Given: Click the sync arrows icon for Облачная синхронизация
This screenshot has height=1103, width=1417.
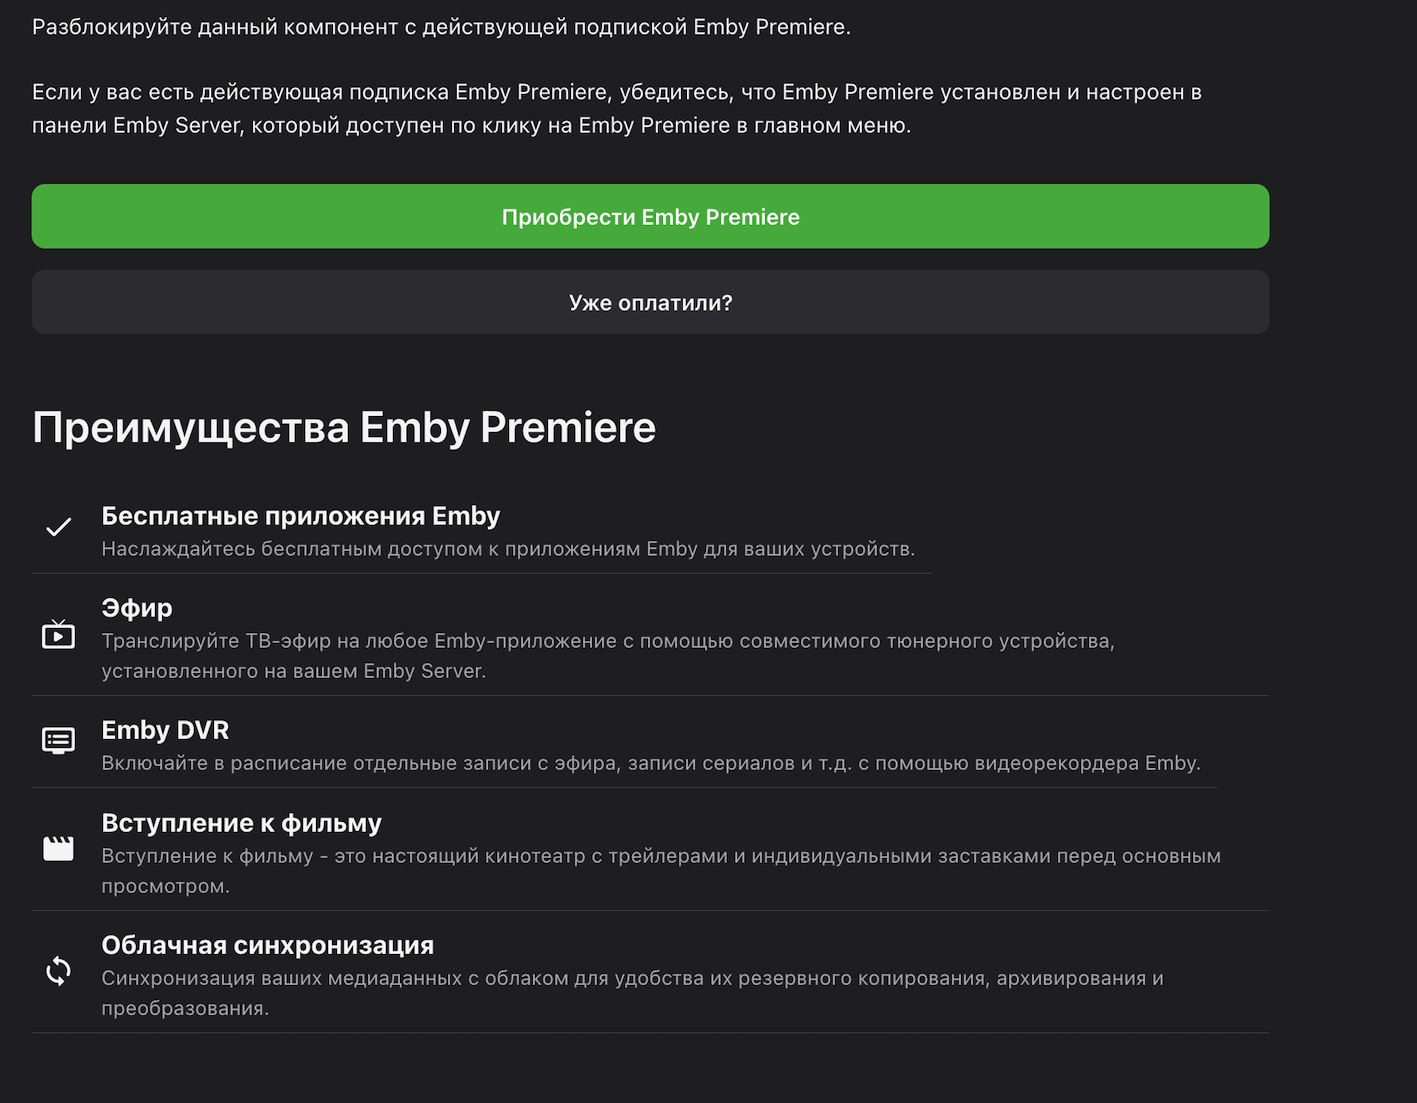Looking at the screenshot, I should click(58, 971).
